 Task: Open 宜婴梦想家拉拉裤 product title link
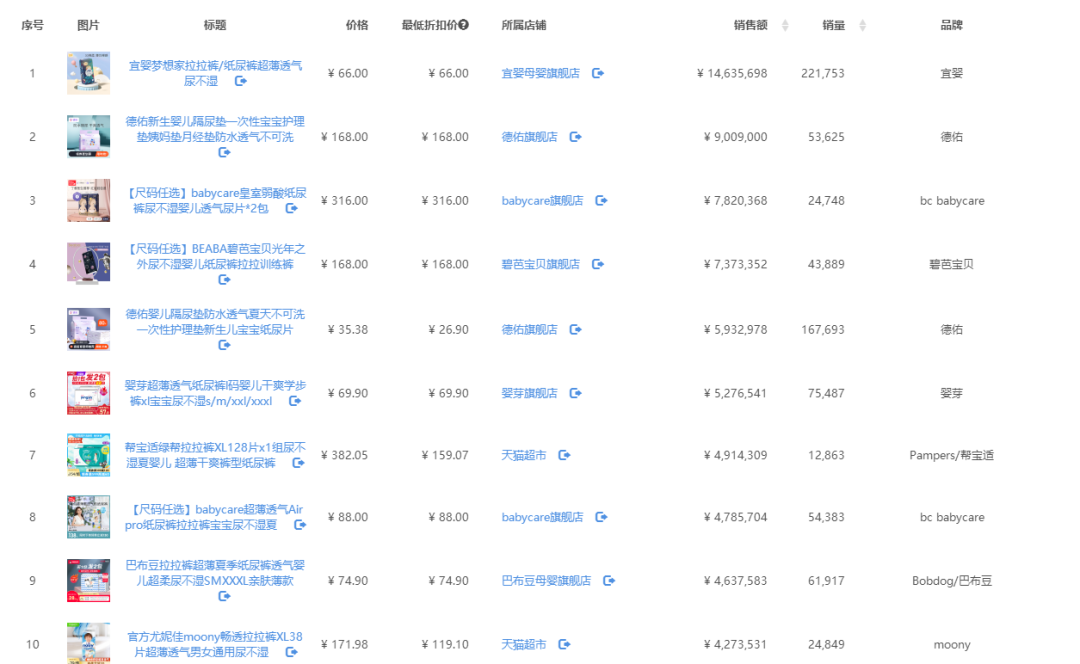point(215,73)
